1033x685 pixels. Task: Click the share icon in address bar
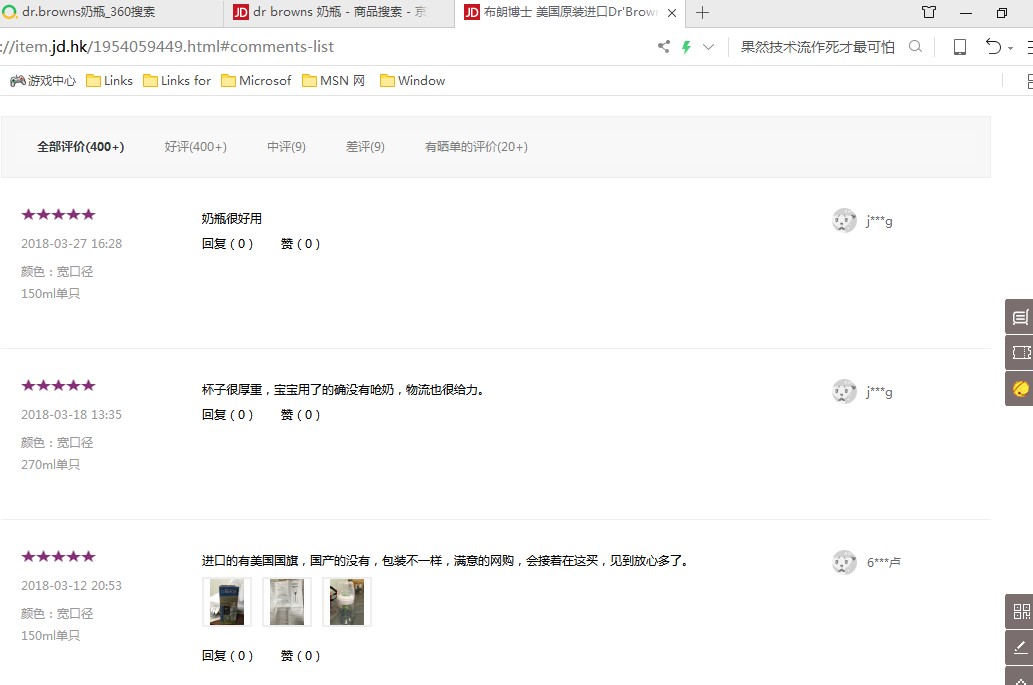664,47
